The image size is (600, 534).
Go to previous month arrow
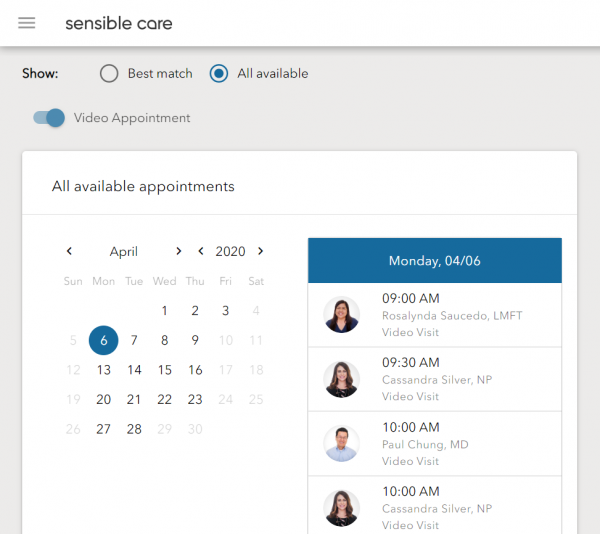69,251
